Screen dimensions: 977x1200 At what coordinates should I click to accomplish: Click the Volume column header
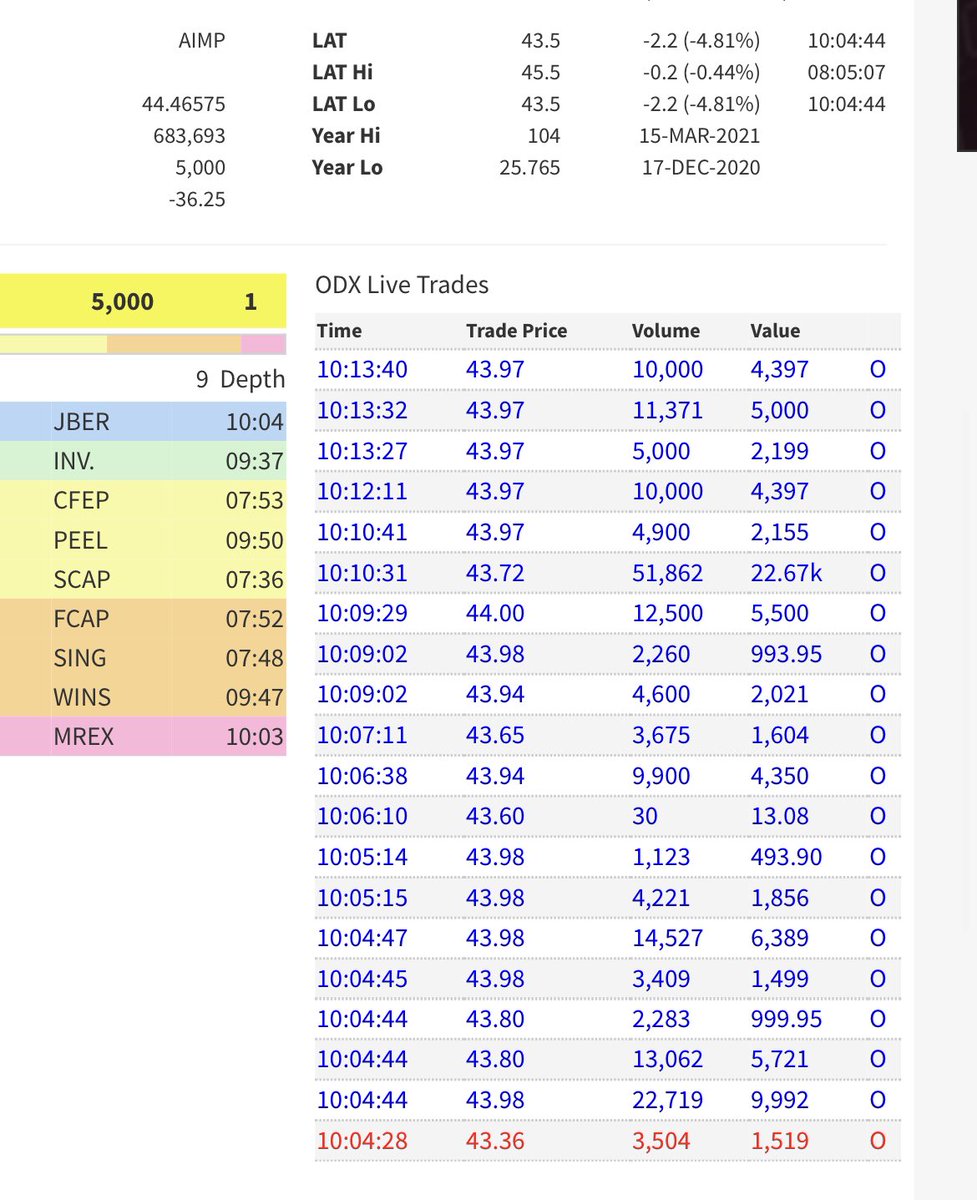[x=666, y=331]
